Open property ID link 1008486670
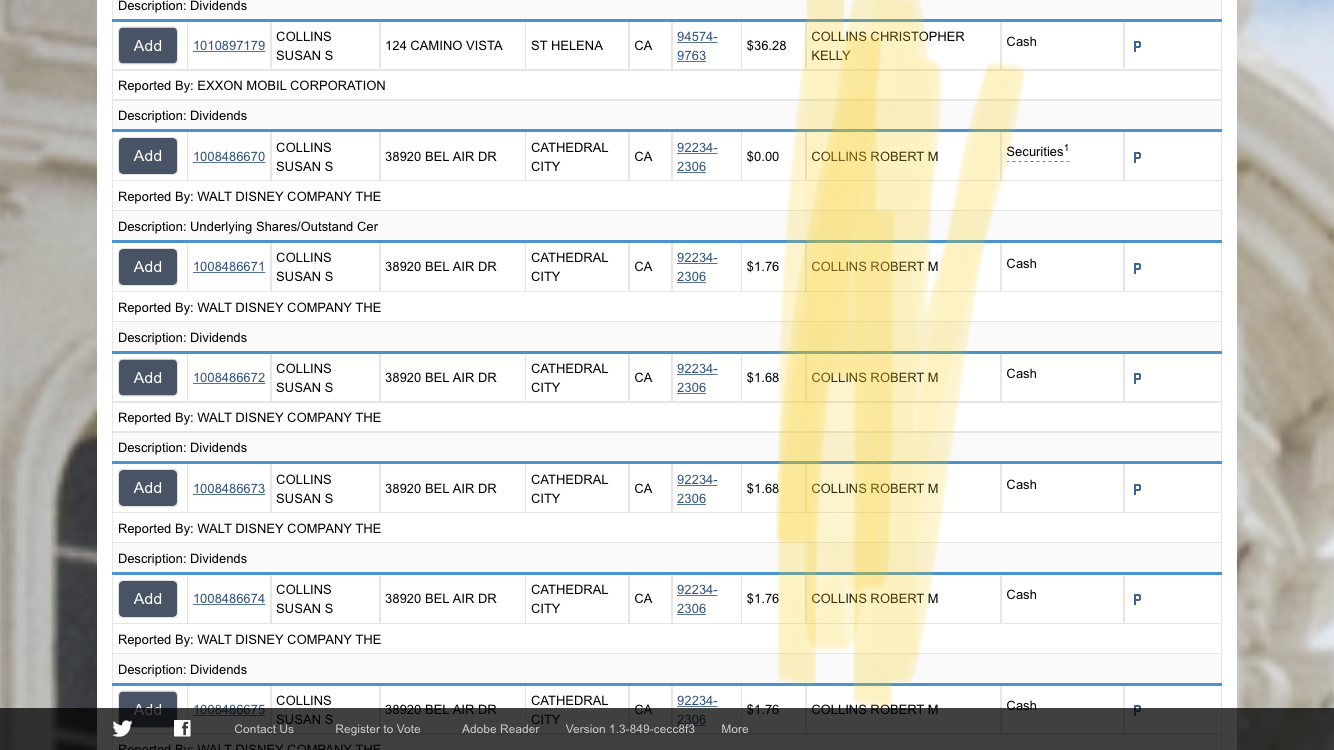1334x750 pixels. [229, 157]
